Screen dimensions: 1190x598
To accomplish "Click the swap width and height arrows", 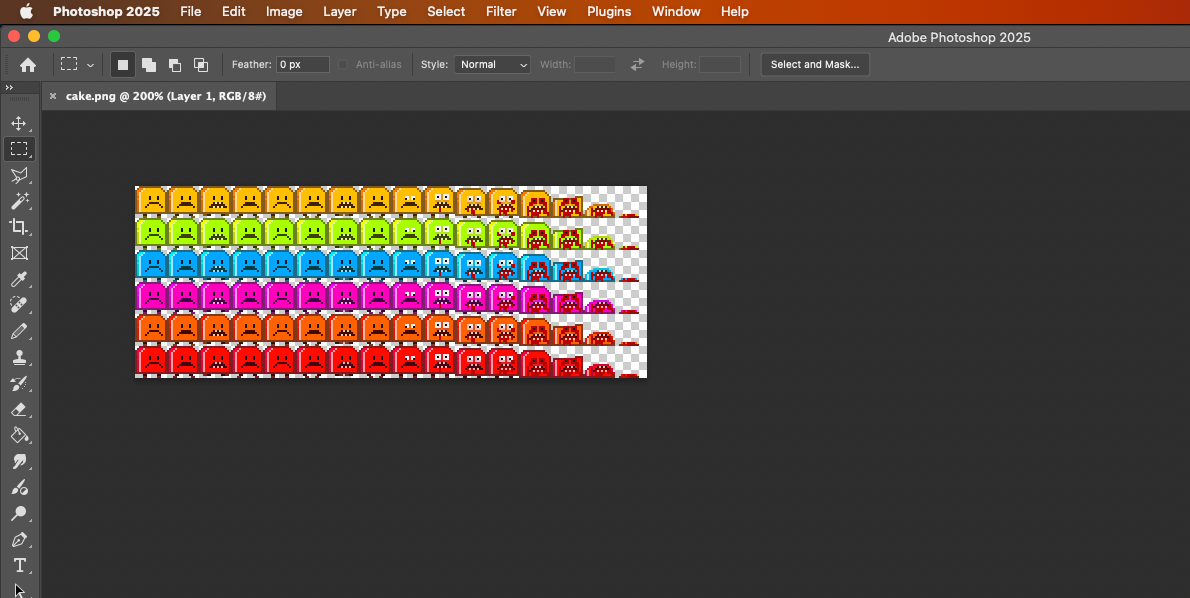I will [x=637, y=65].
